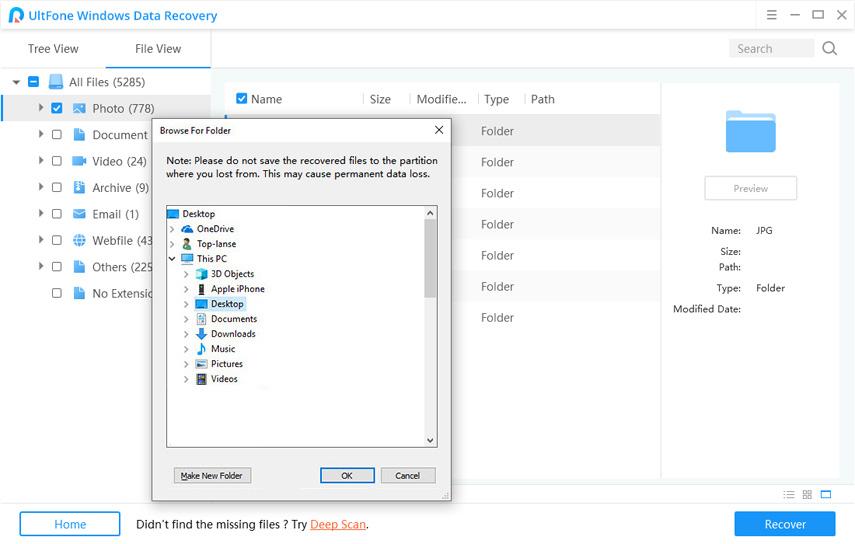Click the folder tree scrollbar thumb

point(430,258)
